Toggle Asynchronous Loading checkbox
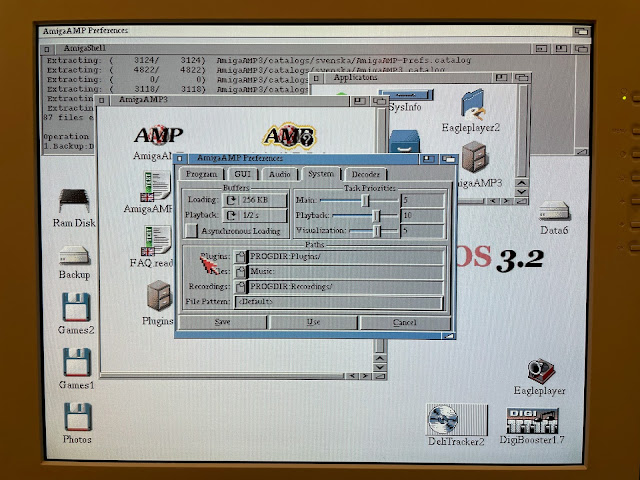640x480 pixels. pos(191,231)
